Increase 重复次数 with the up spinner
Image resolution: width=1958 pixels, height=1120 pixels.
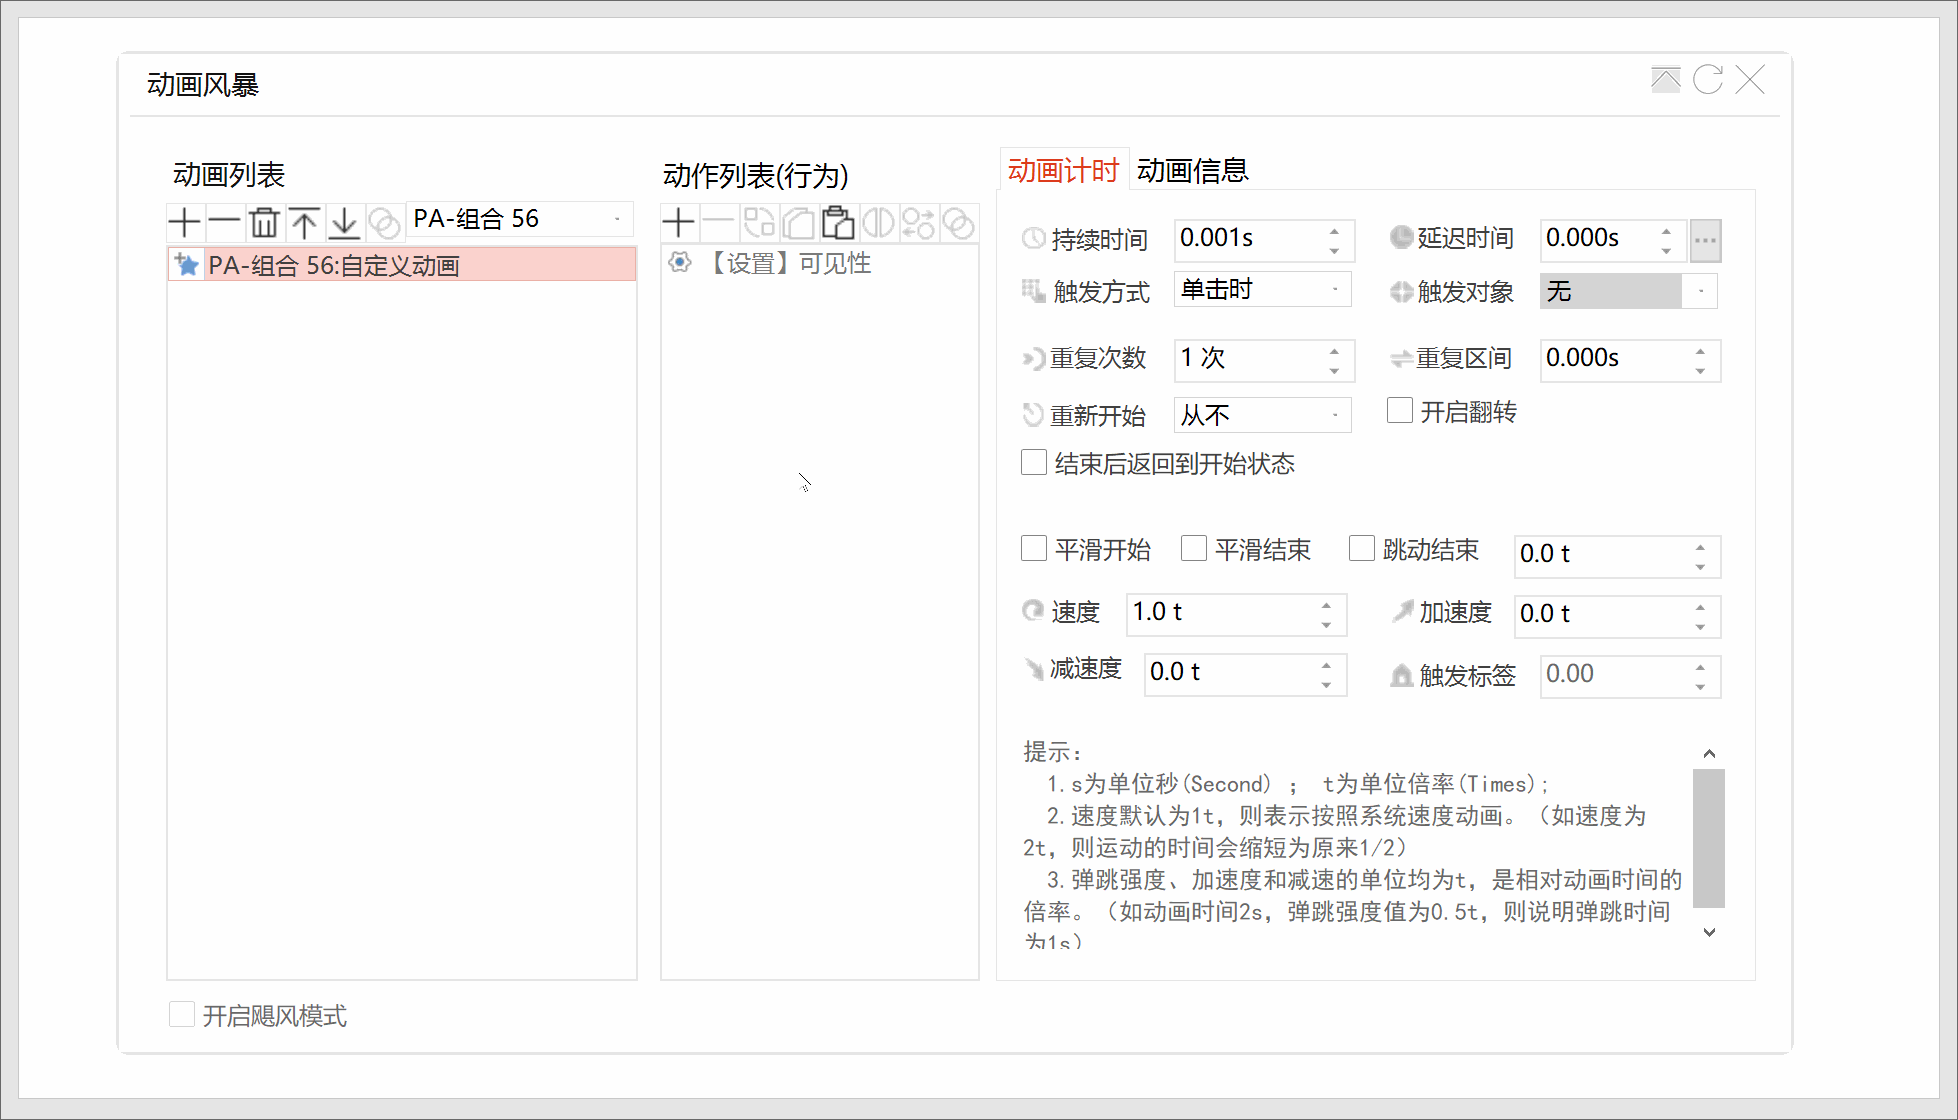(x=1335, y=350)
